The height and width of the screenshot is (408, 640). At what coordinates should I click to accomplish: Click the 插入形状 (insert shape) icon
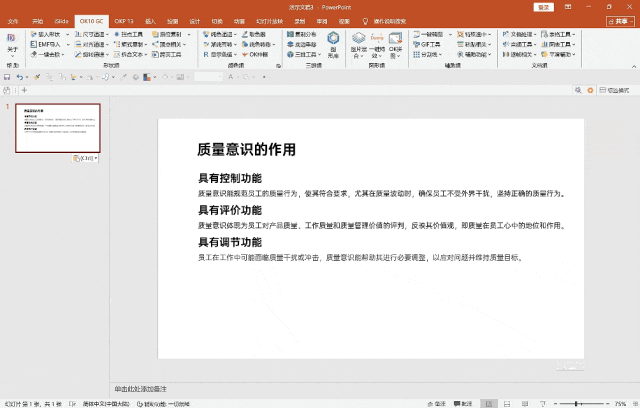(33, 34)
